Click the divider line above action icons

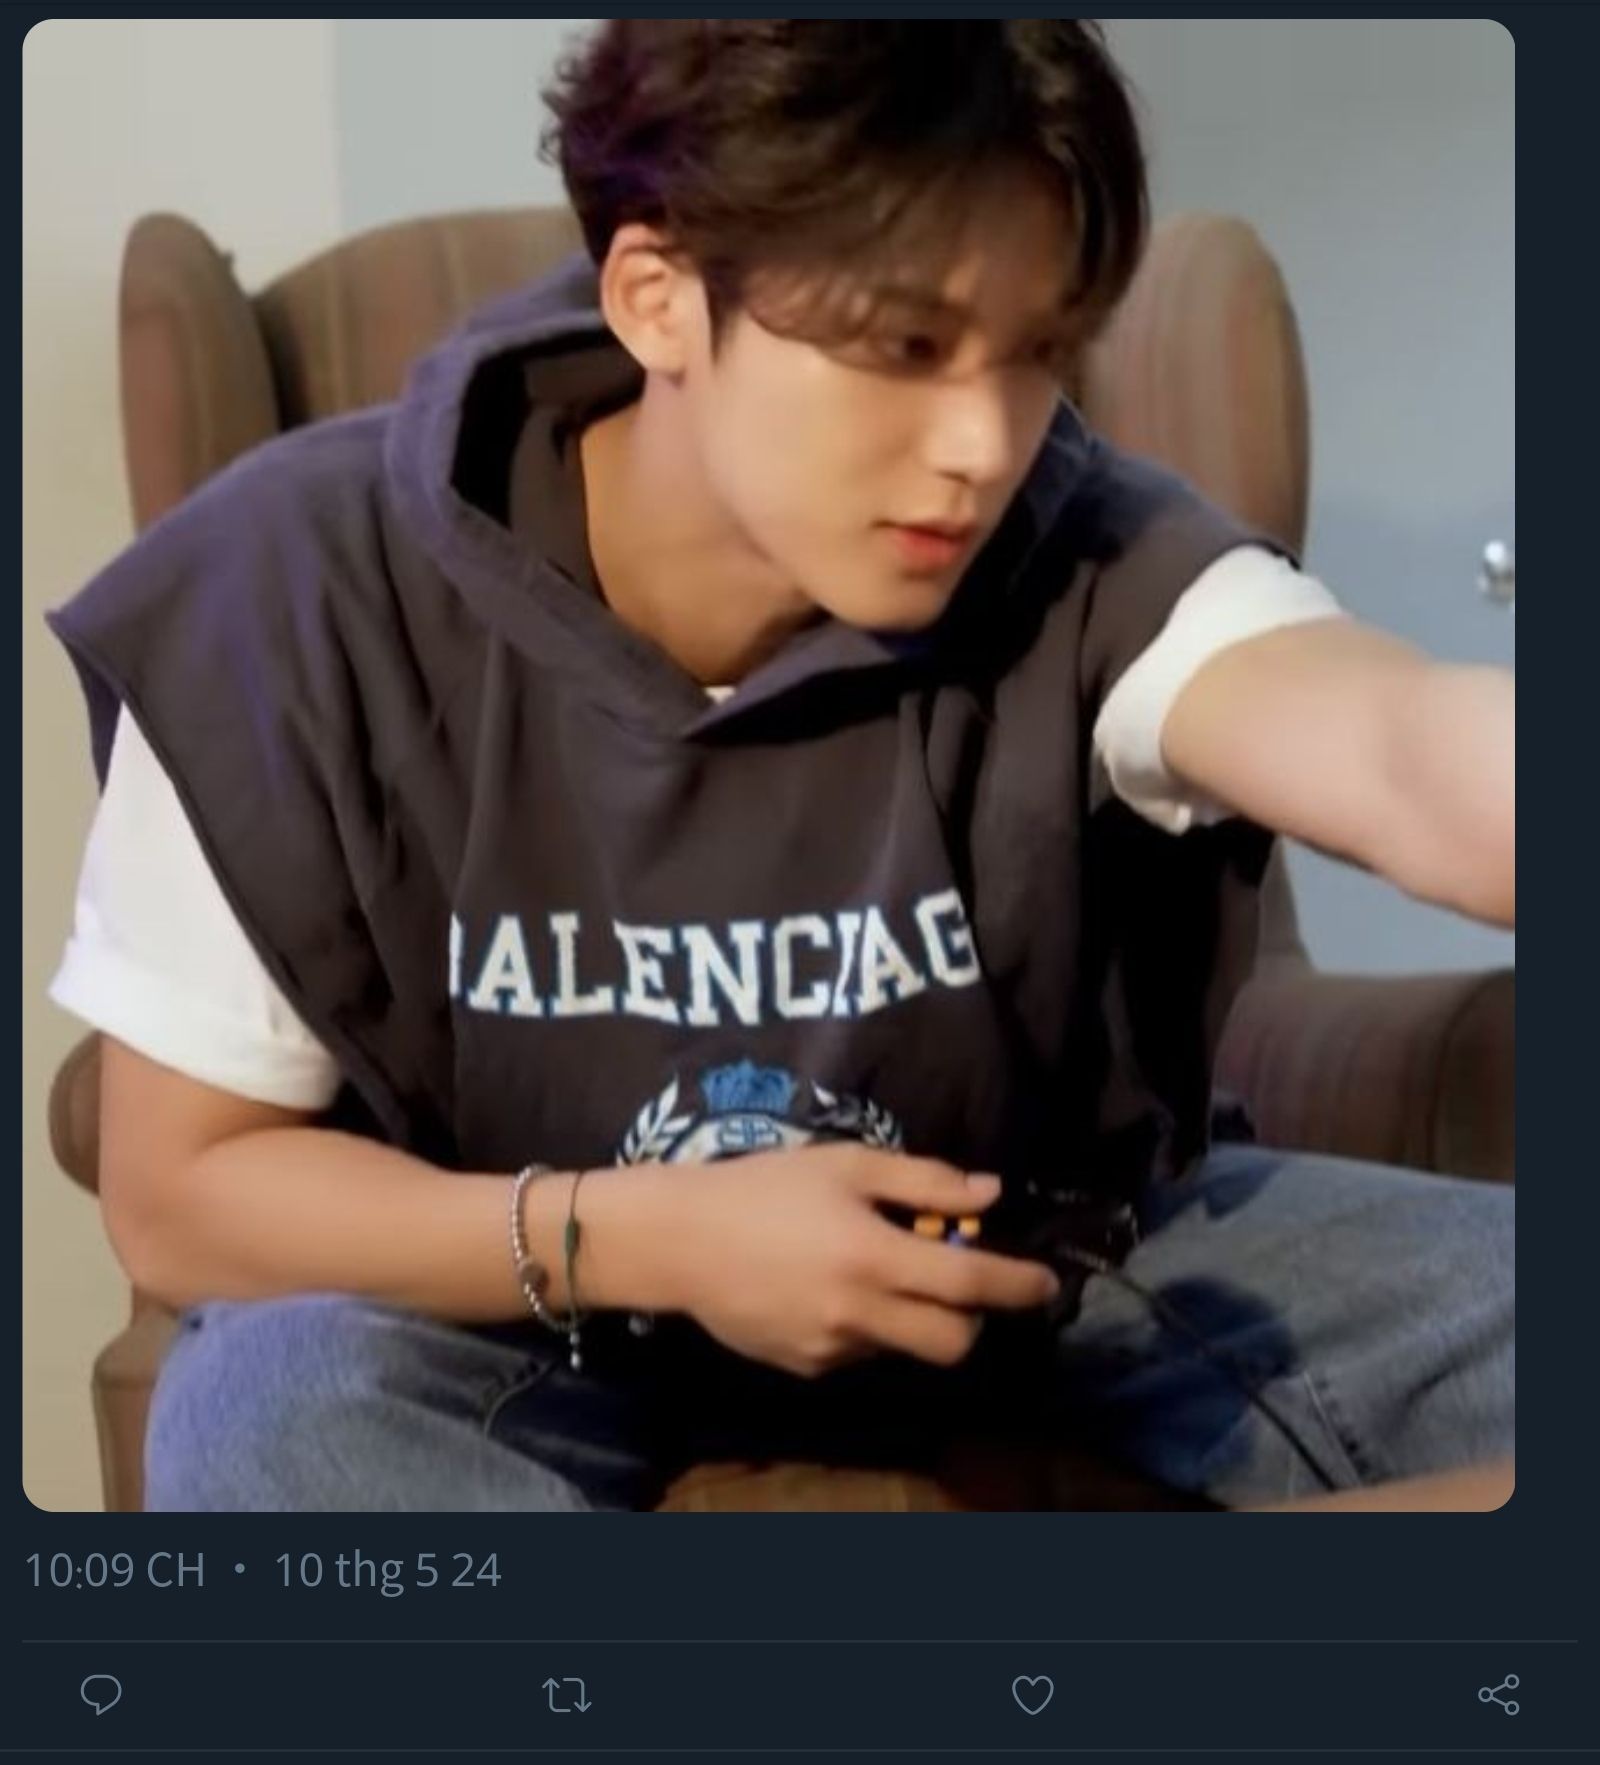pyautogui.click(x=800, y=1641)
